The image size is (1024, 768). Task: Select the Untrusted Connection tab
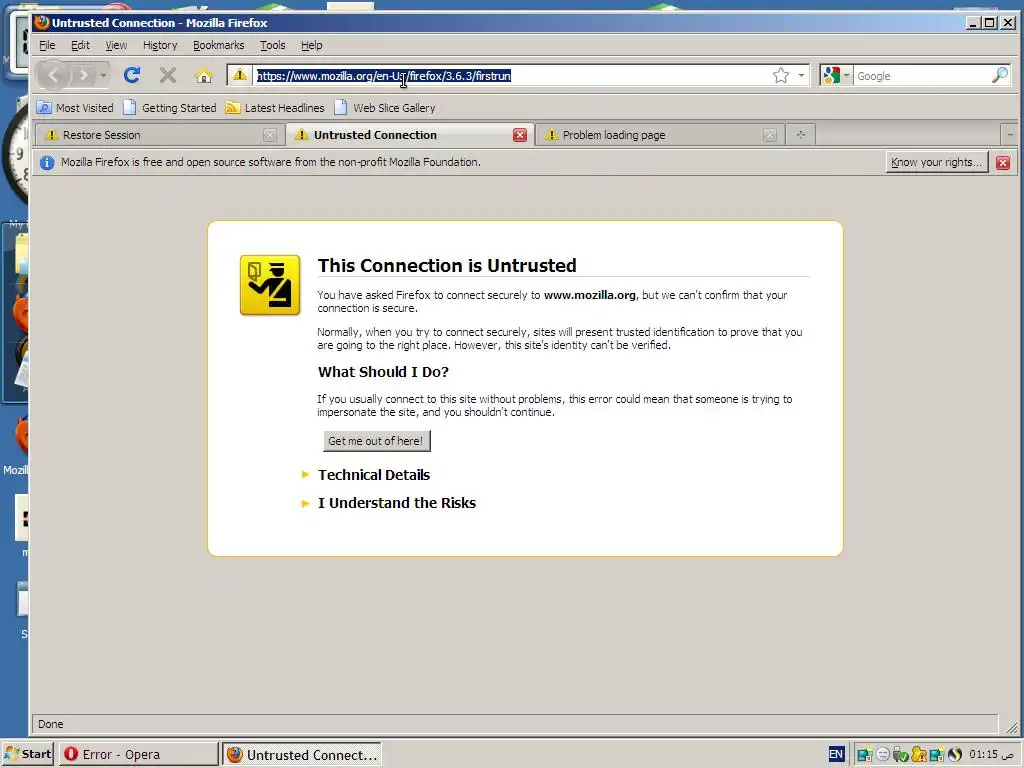[x=409, y=135]
